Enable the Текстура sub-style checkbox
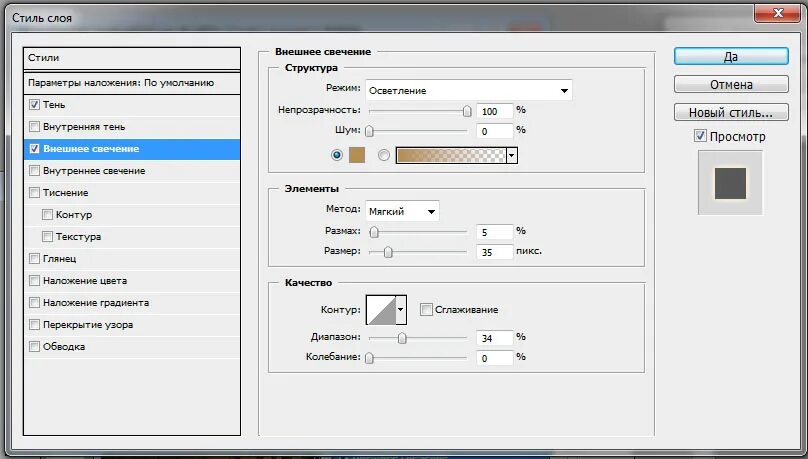Image resolution: width=808 pixels, height=459 pixels. [47, 236]
